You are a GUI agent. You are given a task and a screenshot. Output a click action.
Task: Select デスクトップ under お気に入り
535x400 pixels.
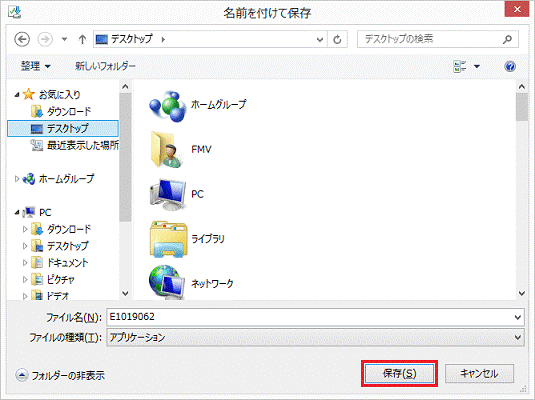click(x=63, y=128)
